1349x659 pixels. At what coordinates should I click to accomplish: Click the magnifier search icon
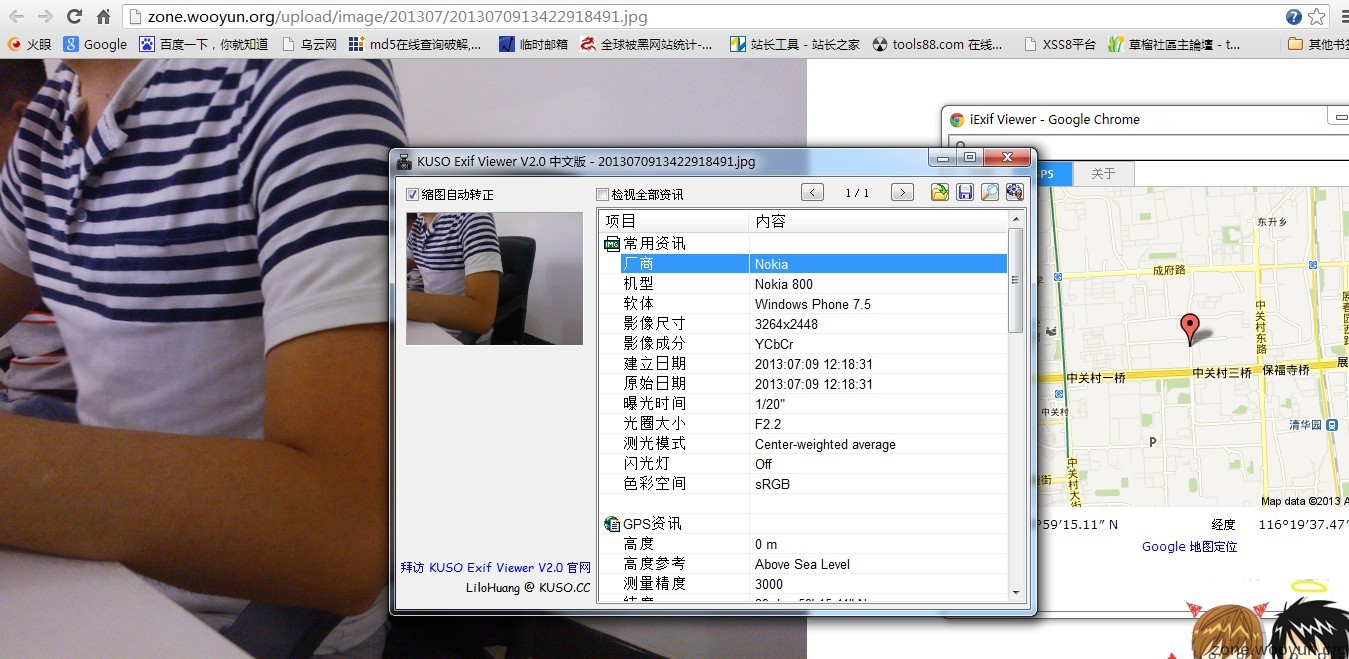point(989,193)
